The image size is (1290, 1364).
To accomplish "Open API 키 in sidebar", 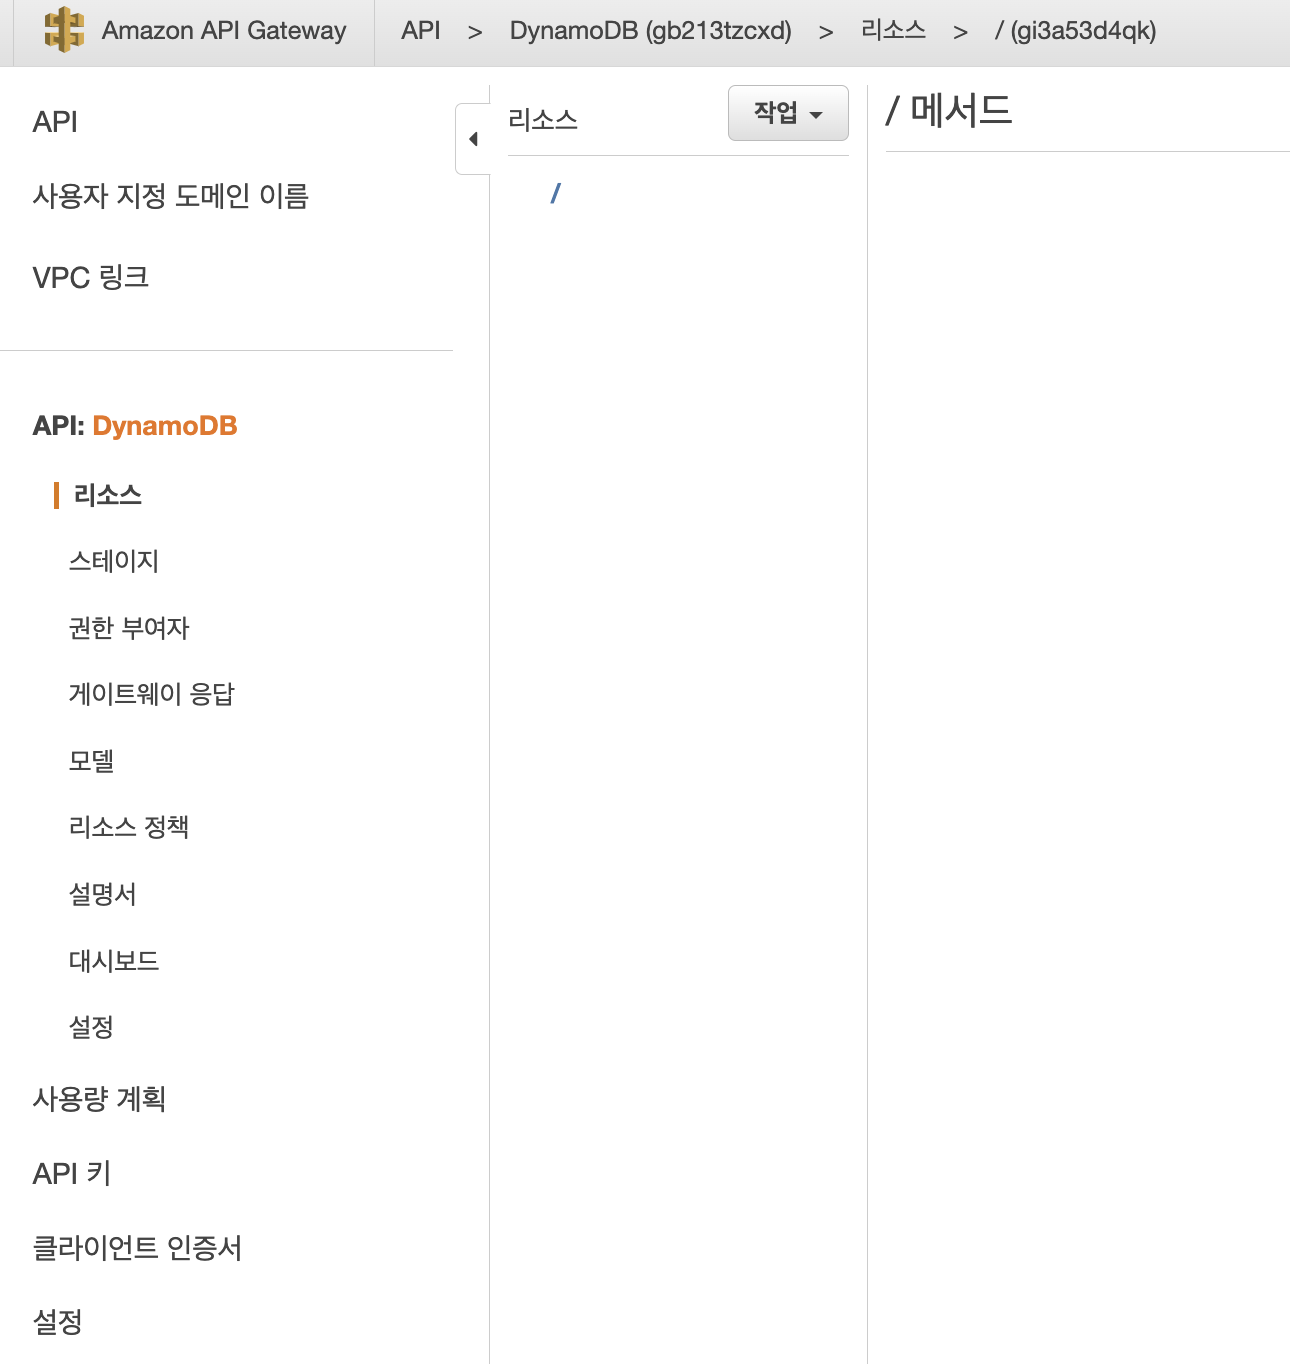I will click(72, 1173).
